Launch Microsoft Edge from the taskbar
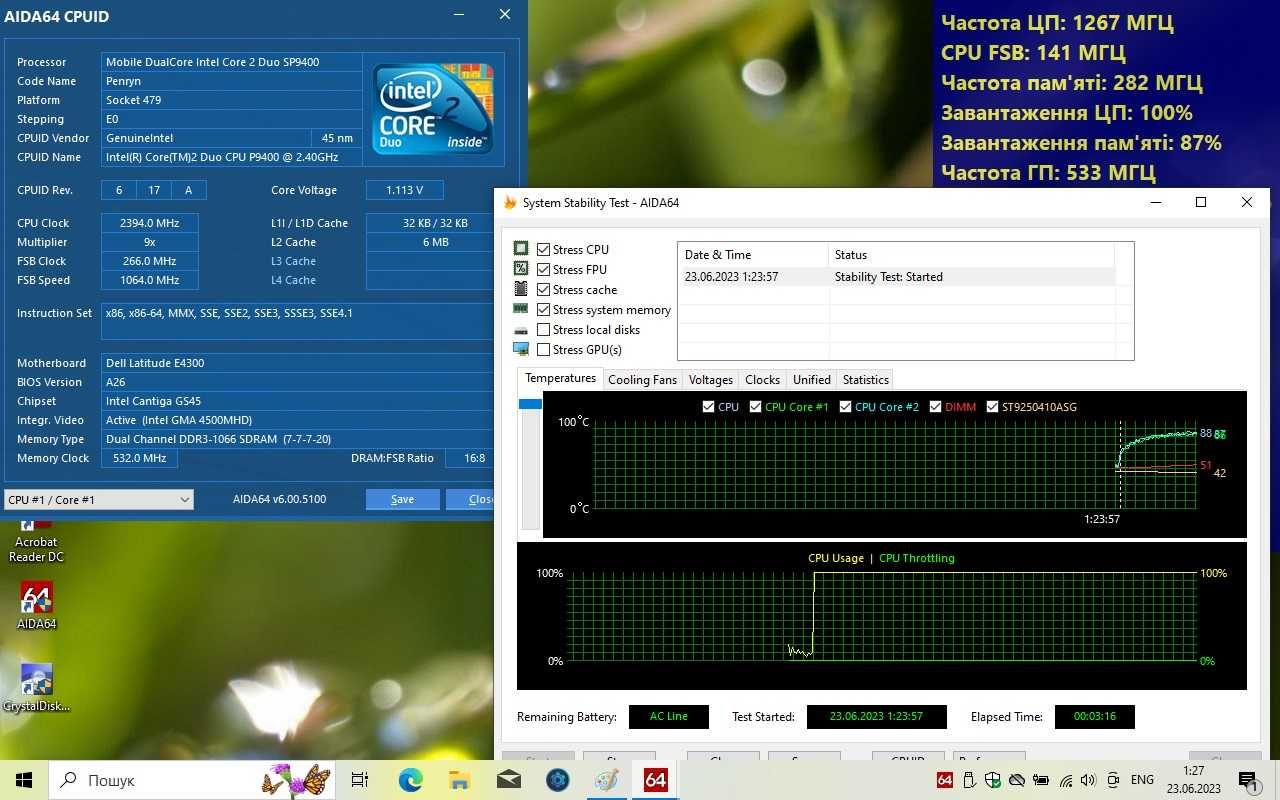Image resolution: width=1280 pixels, height=800 pixels. (410, 780)
